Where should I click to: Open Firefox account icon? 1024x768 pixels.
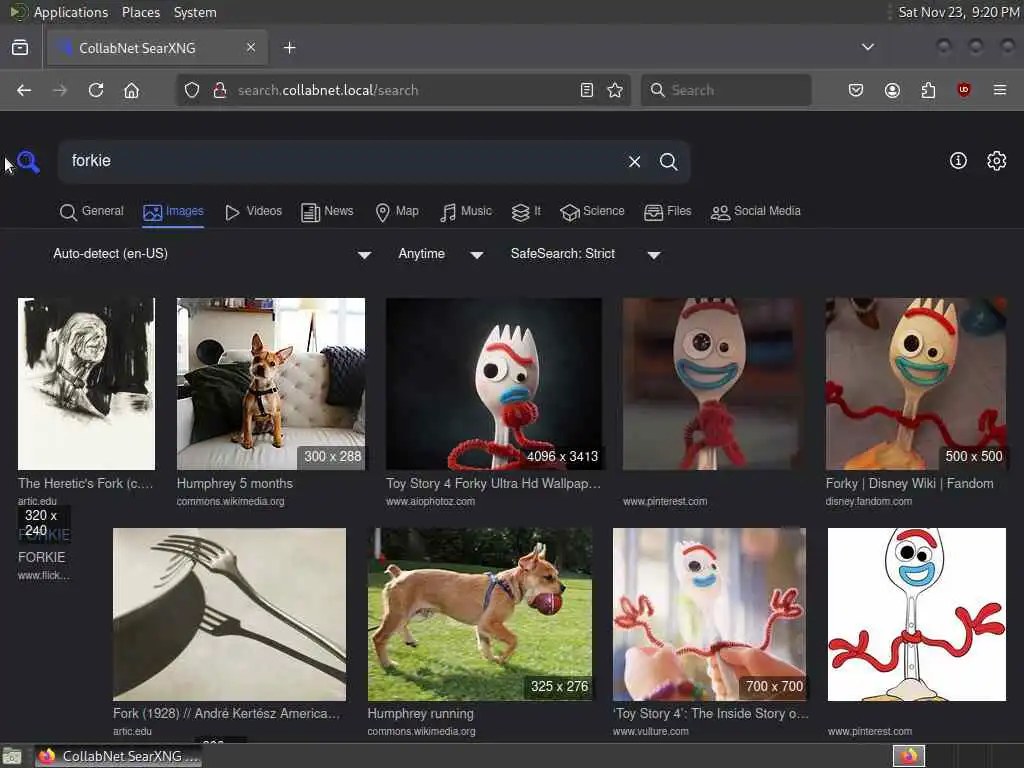click(x=892, y=90)
